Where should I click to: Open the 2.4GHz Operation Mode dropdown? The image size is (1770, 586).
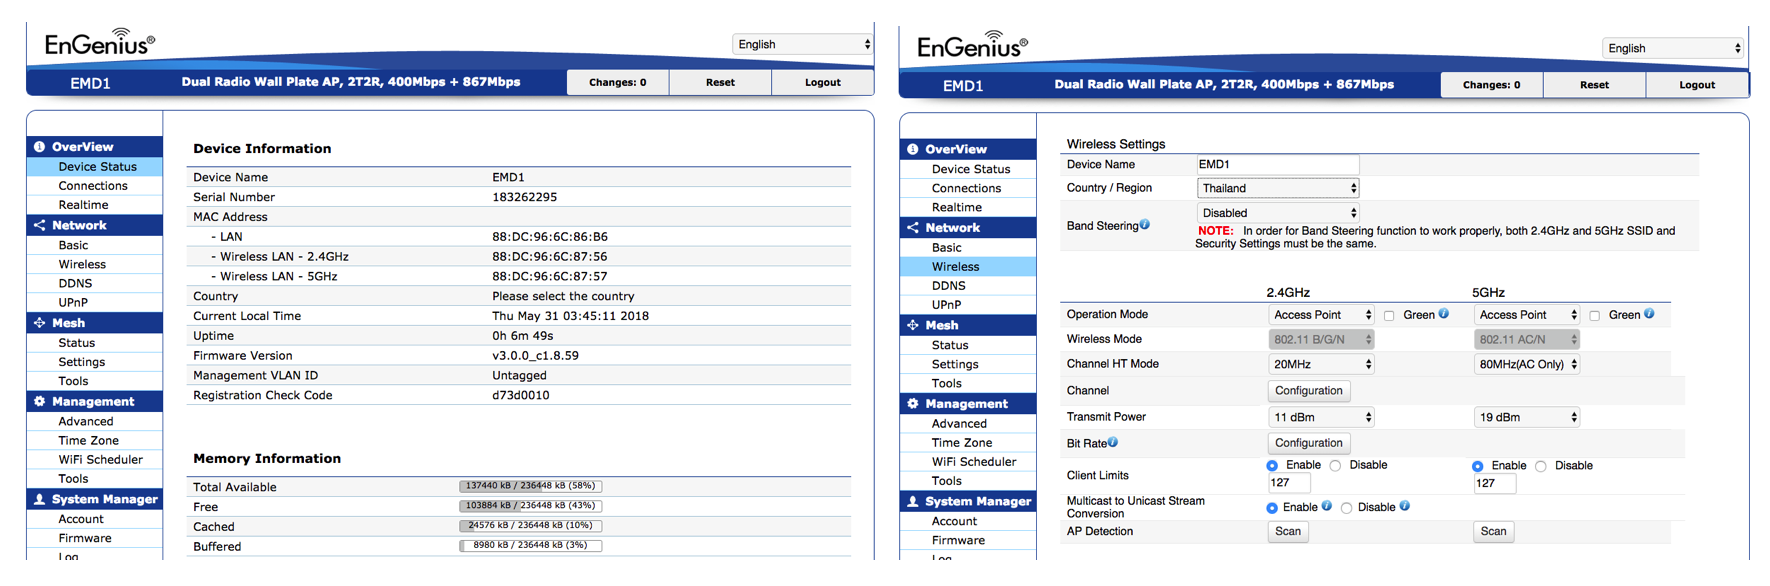pyautogui.click(x=1321, y=315)
